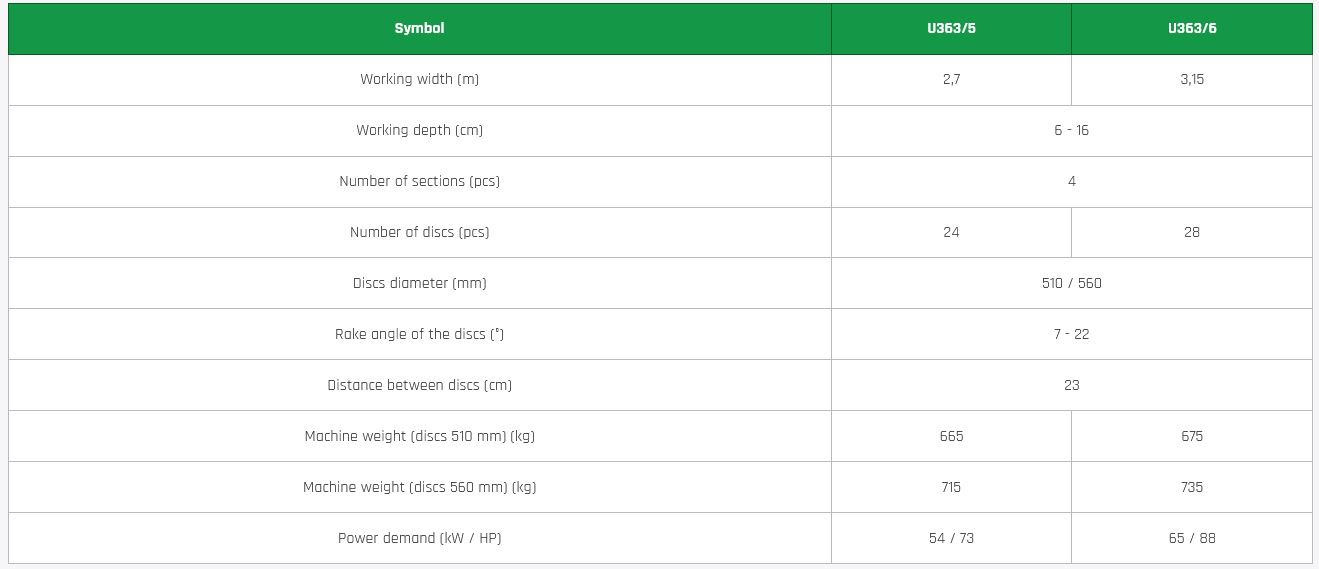Click the 665 machine weight cell

pos(951,436)
